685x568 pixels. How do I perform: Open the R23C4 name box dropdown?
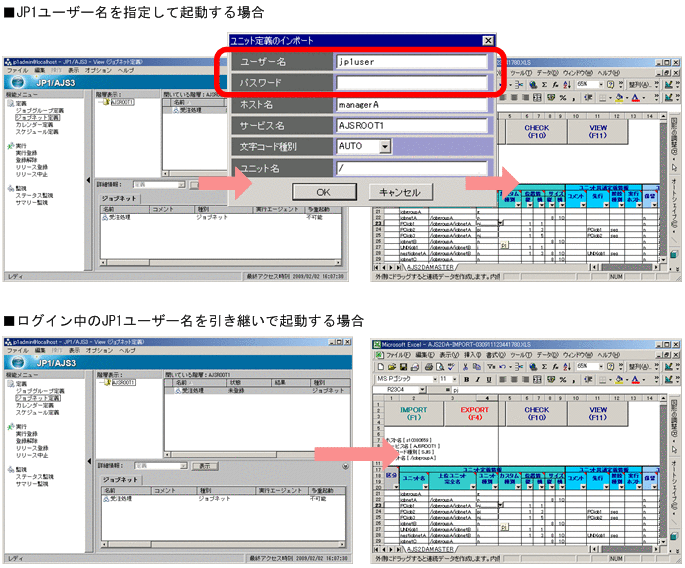tap(422, 389)
